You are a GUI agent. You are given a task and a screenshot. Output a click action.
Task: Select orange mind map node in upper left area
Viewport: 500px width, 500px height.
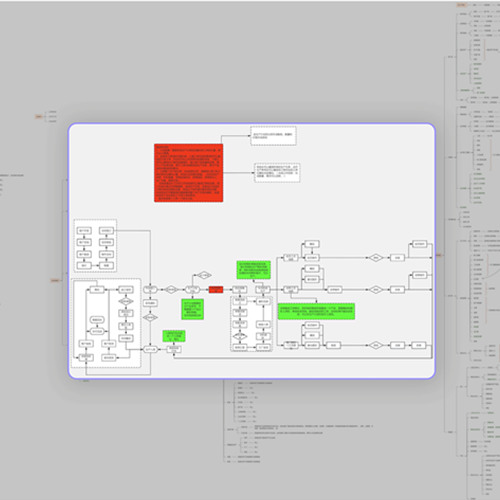pos(39,117)
